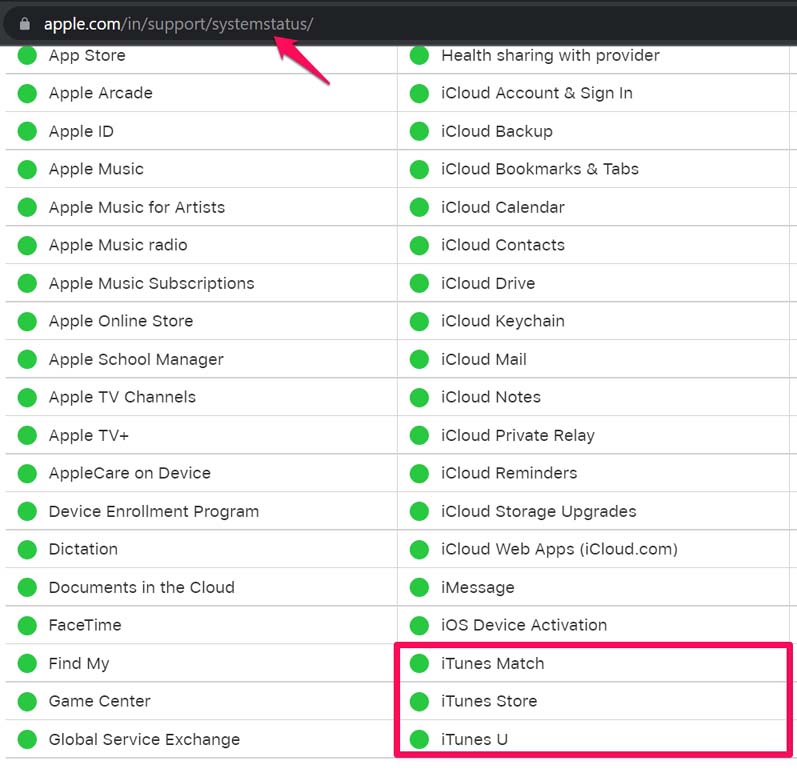This screenshot has height=773, width=797.
Task: Click the iCloud Calendar label
Action: tap(503, 207)
